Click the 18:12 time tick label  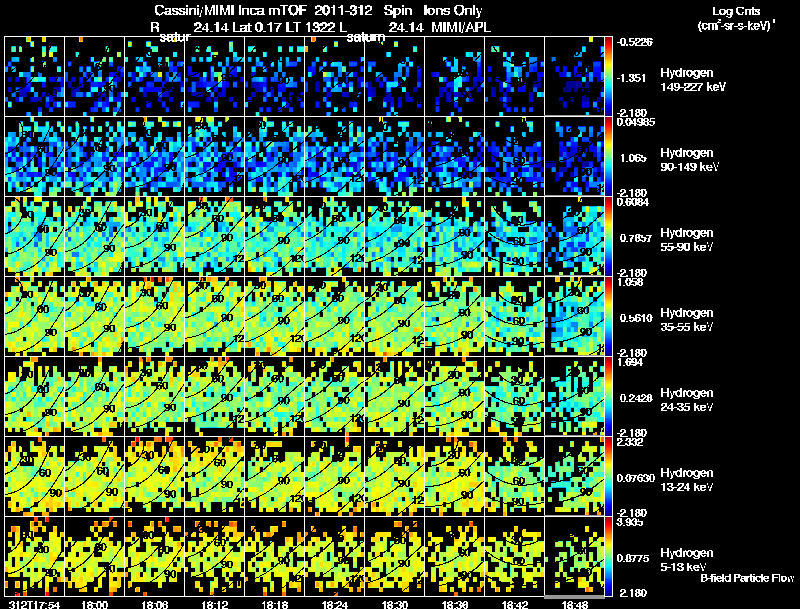tap(215, 603)
